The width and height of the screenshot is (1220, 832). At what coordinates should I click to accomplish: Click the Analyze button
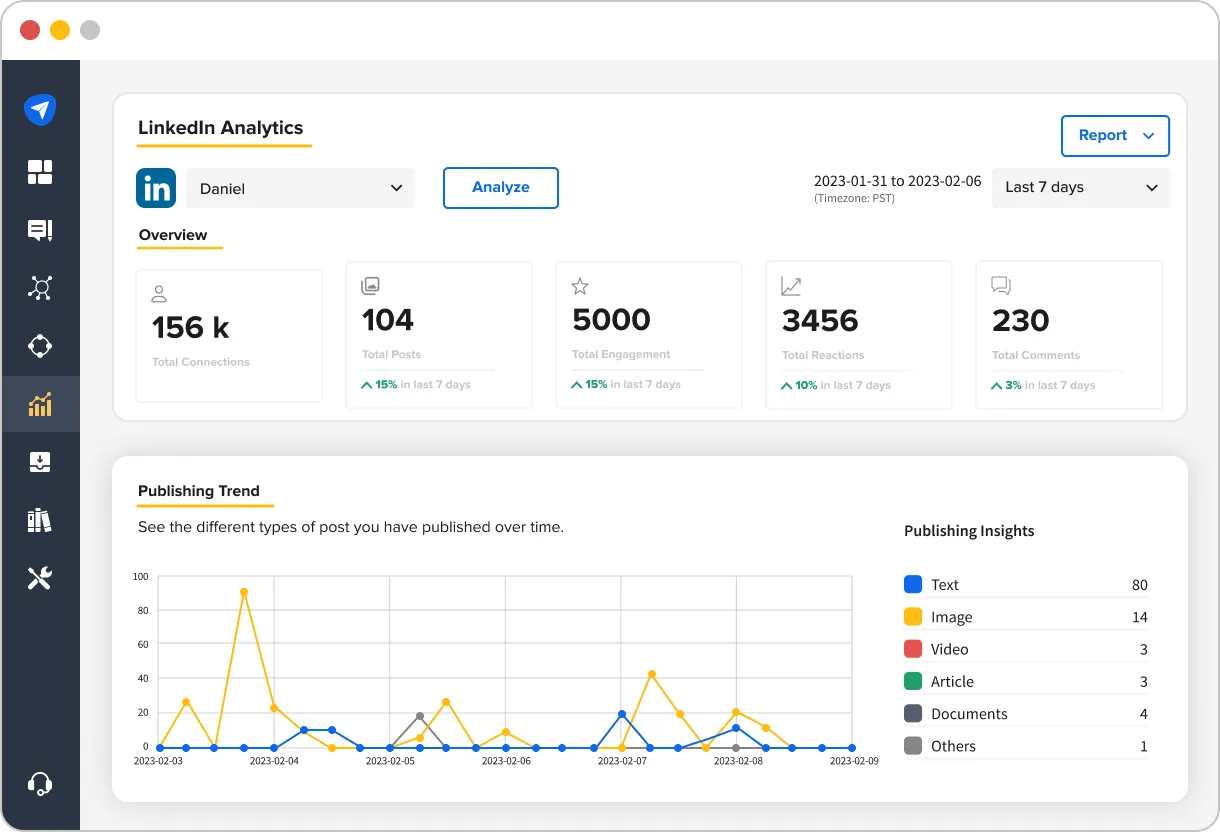(x=500, y=187)
